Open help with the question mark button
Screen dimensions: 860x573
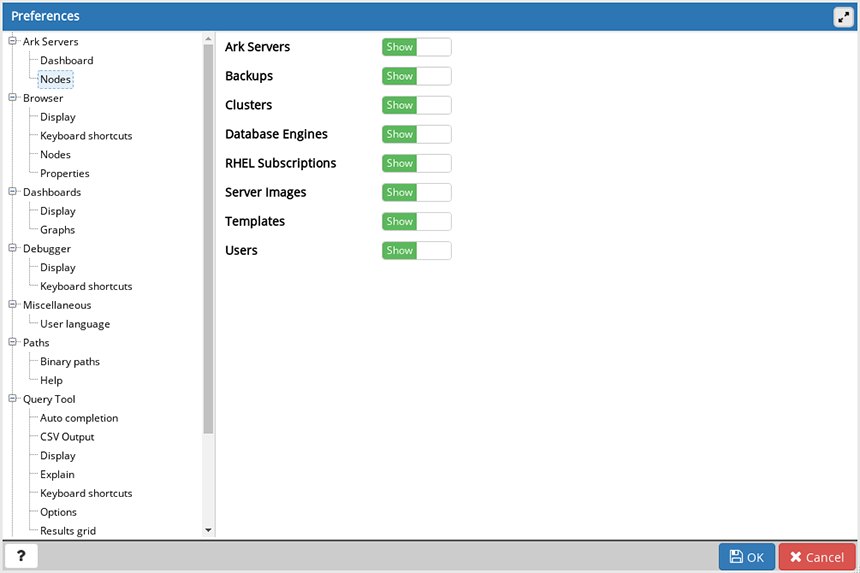click(21, 556)
